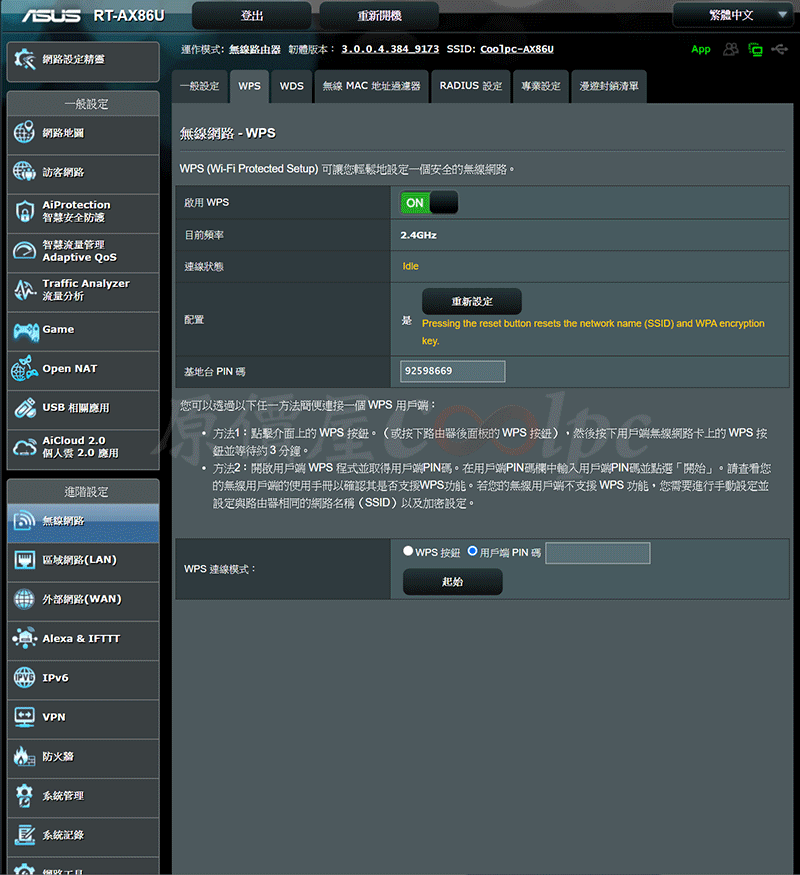Select the 用戶端 PIN 碼 radio option

[472, 551]
